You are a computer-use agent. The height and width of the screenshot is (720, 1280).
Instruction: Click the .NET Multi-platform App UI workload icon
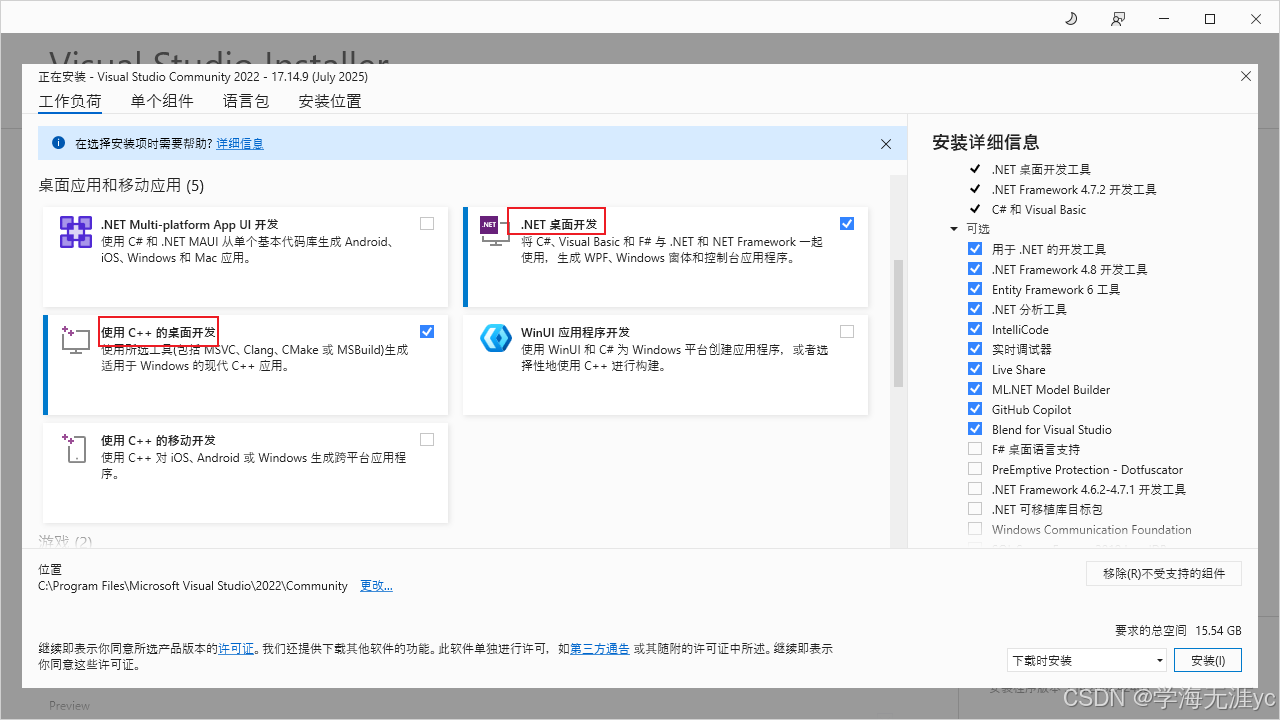click(76, 232)
